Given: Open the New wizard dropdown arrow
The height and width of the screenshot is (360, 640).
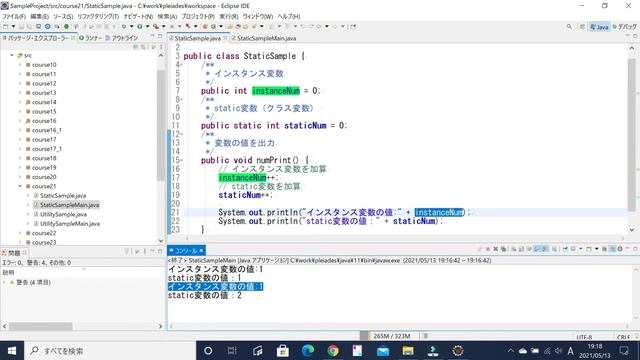Looking at the screenshot, I should click(x=13, y=27).
